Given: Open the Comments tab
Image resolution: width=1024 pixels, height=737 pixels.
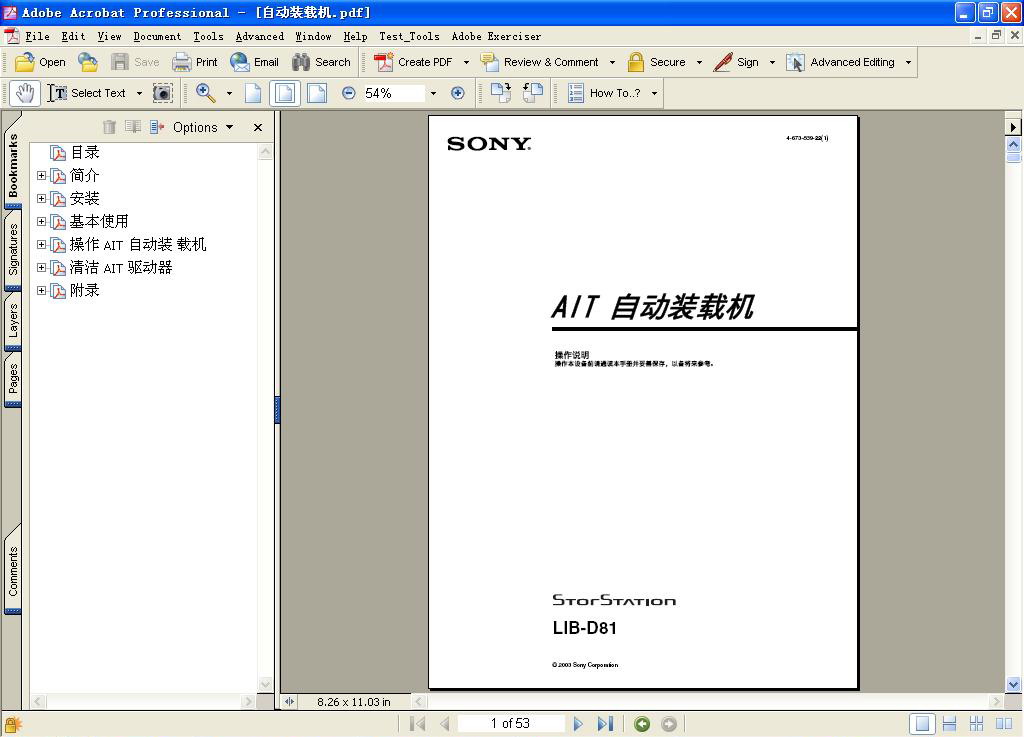Looking at the screenshot, I should click(x=13, y=570).
